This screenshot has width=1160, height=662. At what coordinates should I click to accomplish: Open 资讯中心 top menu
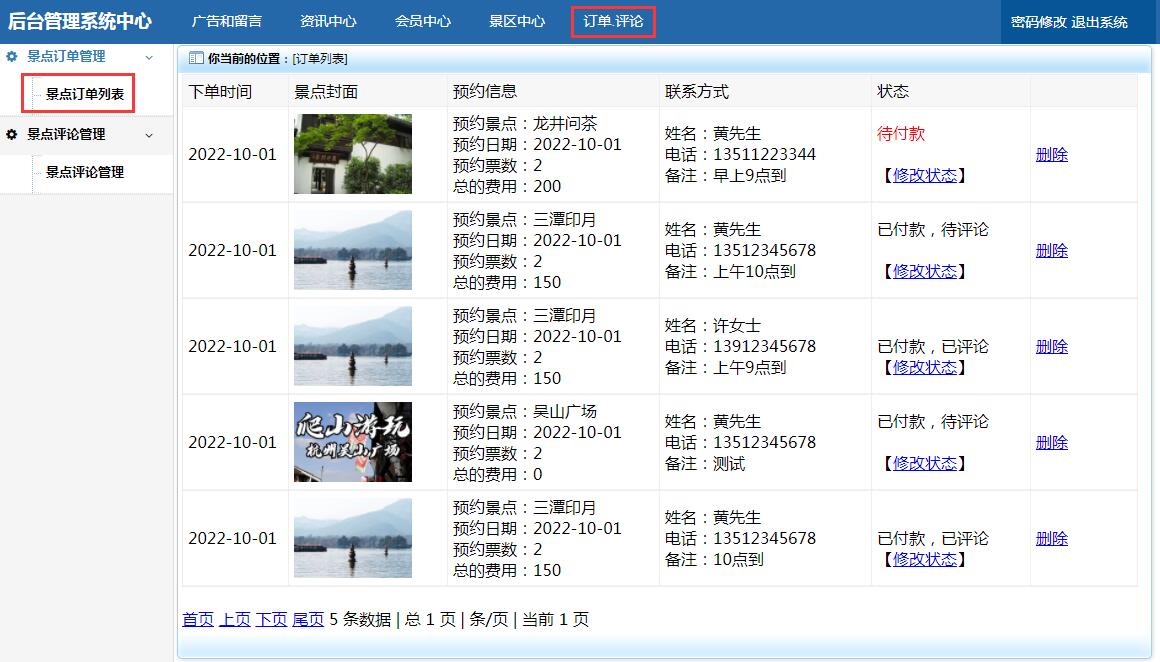(328, 21)
